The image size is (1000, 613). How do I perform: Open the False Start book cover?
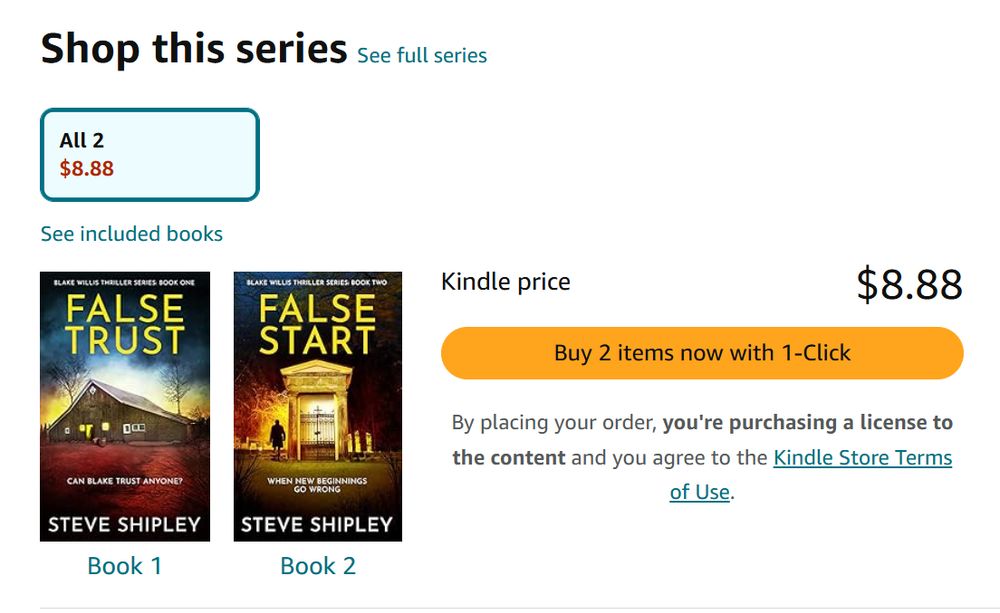click(x=318, y=406)
